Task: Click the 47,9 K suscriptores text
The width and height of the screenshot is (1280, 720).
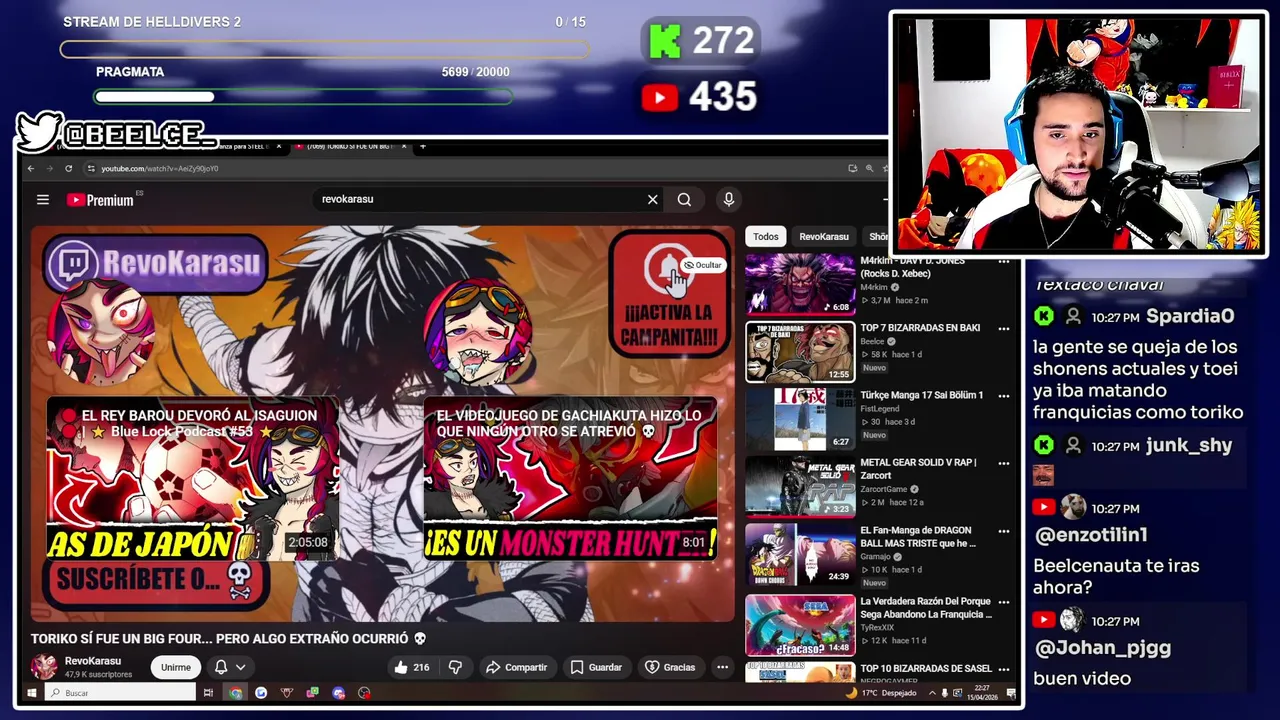Action: click(98, 675)
